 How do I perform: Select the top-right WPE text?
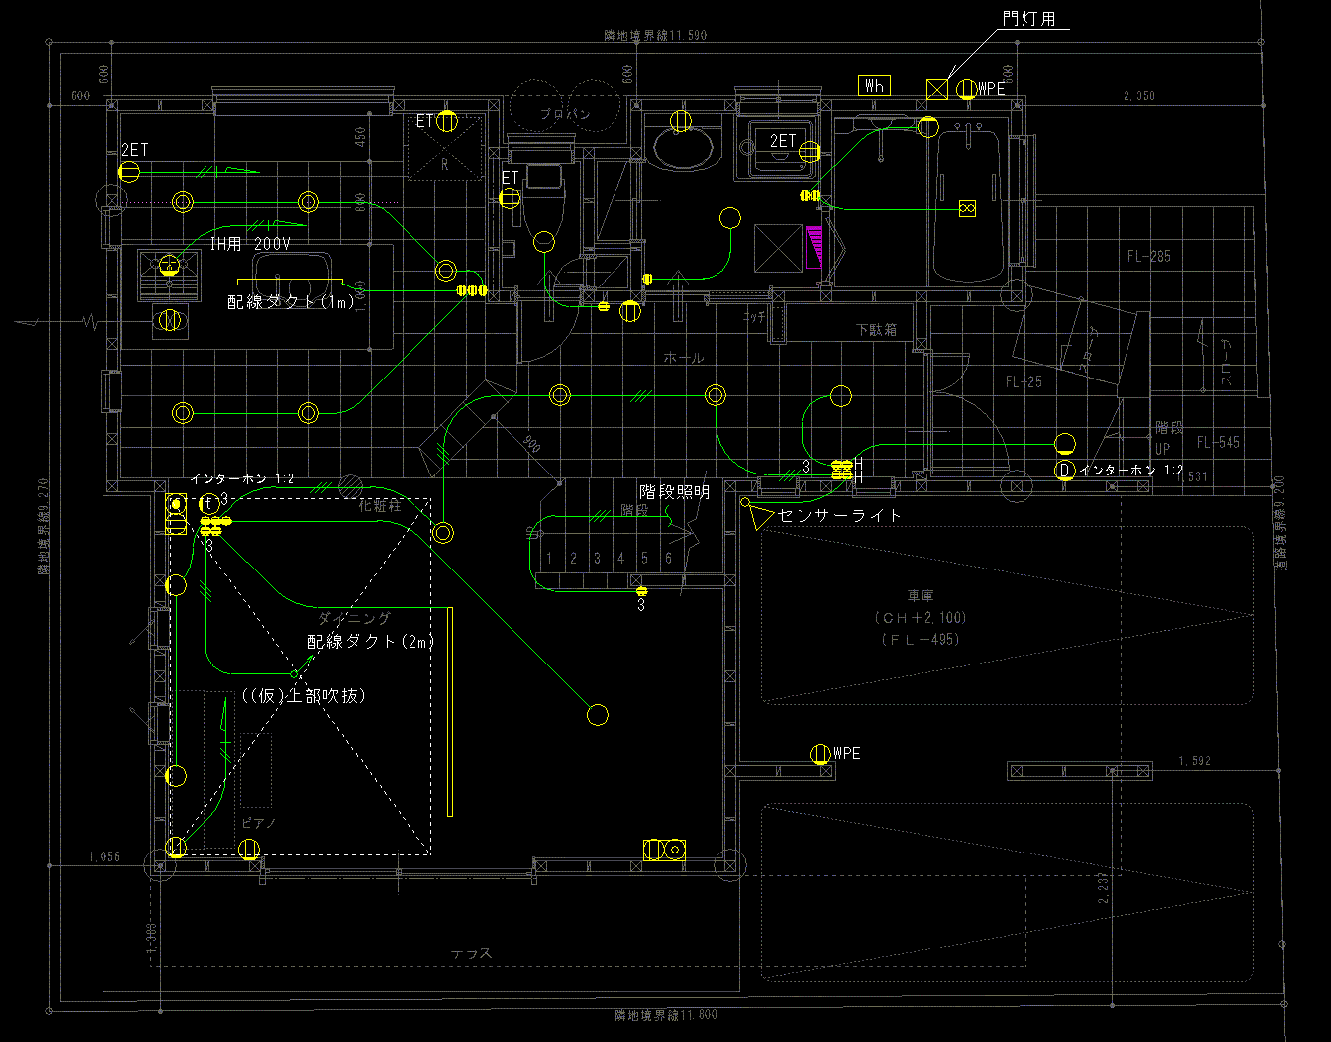click(x=991, y=89)
